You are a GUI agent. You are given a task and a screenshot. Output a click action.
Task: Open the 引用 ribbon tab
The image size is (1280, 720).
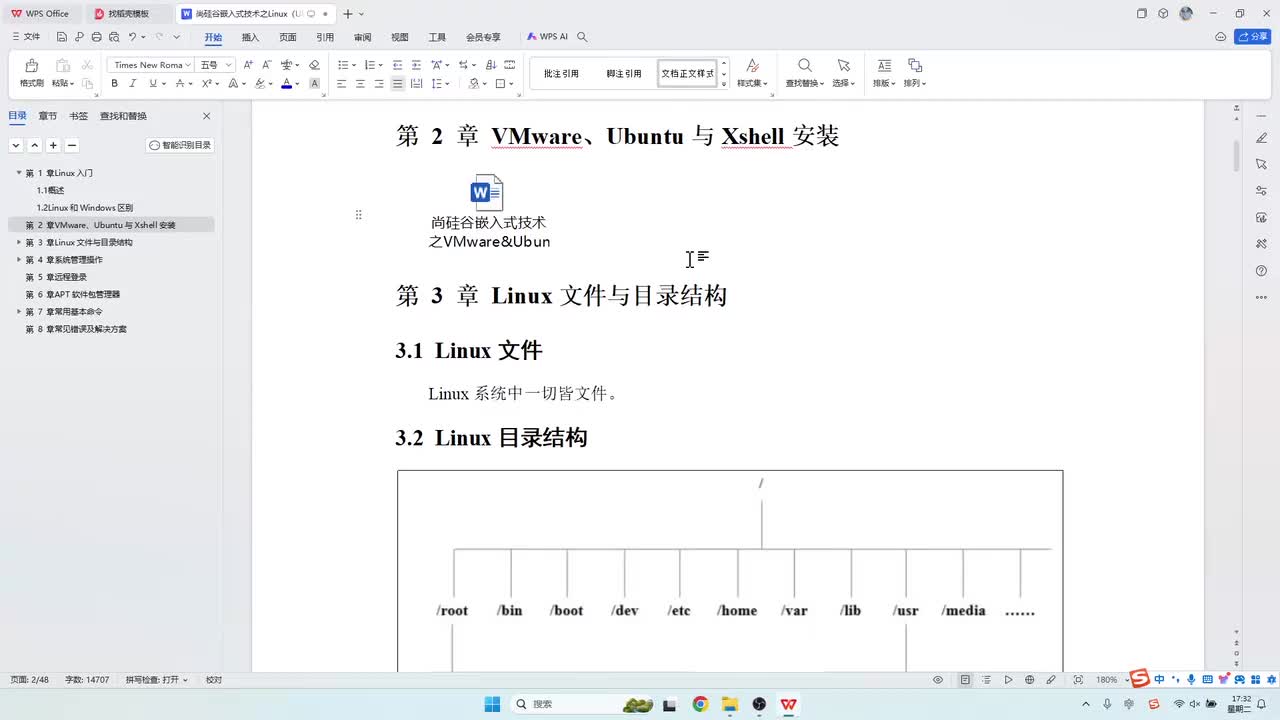pyautogui.click(x=325, y=37)
